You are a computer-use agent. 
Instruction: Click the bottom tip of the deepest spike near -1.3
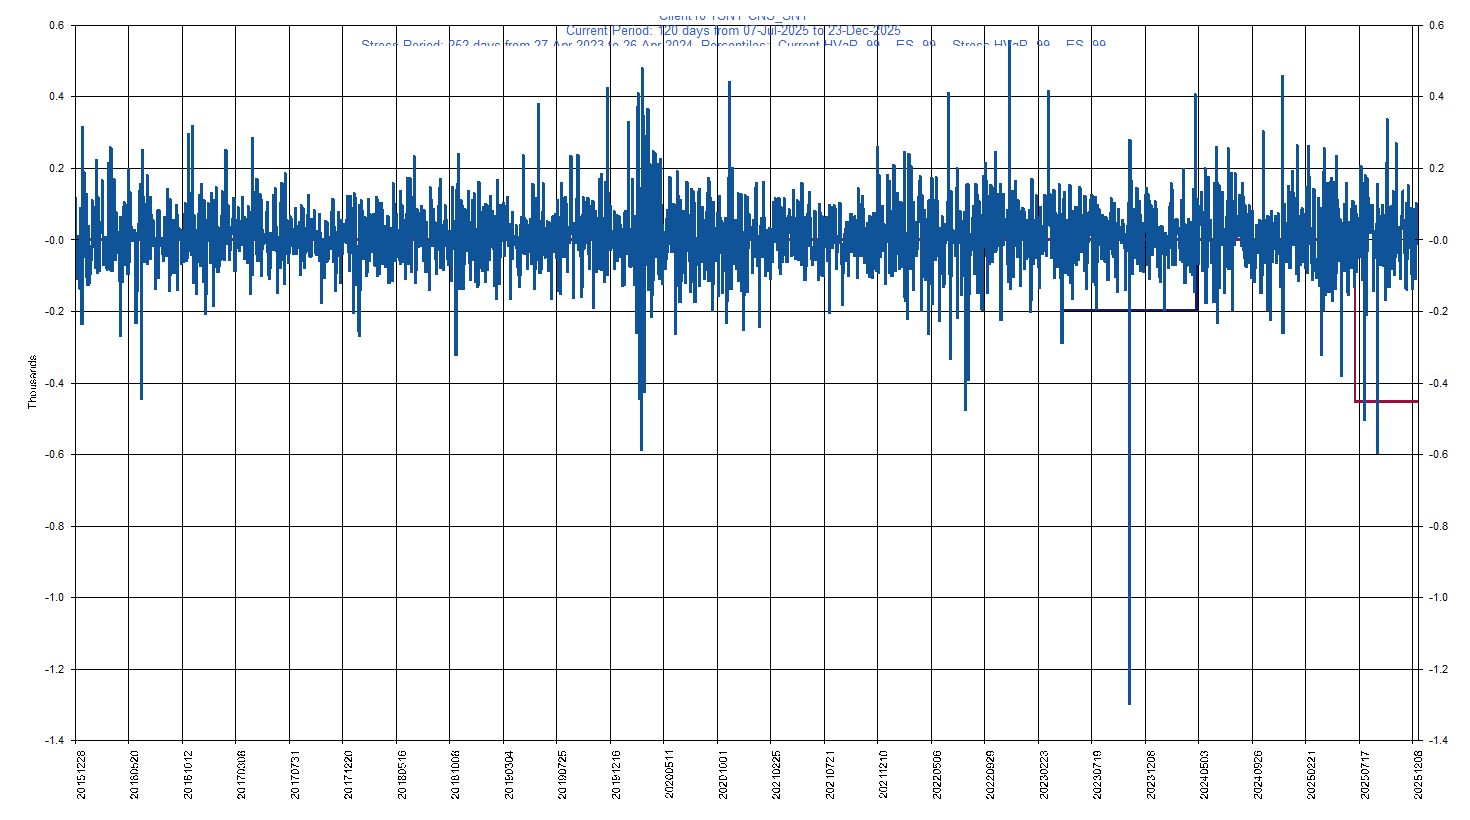click(x=1129, y=703)
